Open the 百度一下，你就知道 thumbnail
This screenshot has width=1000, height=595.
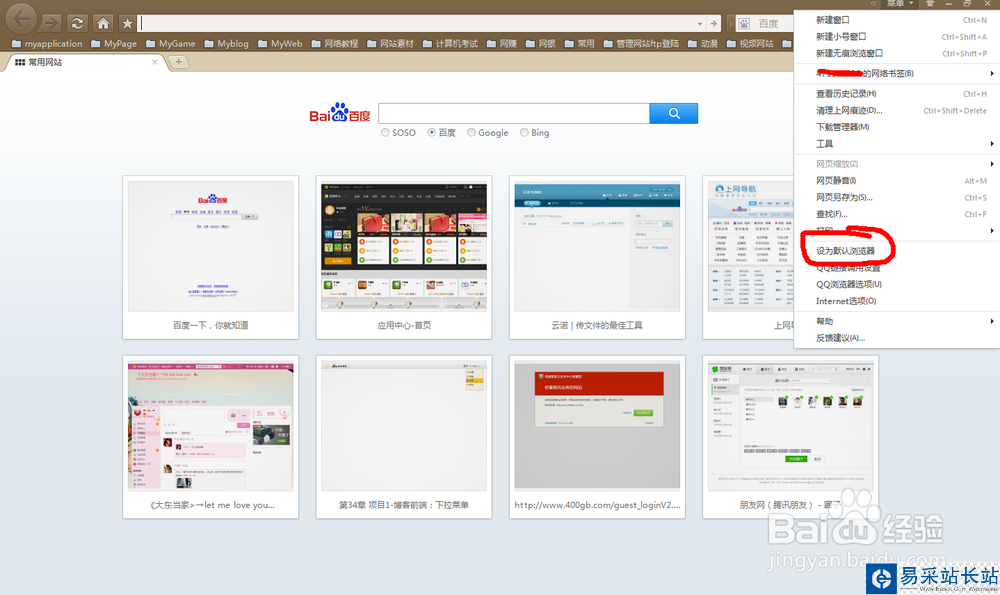210,258
